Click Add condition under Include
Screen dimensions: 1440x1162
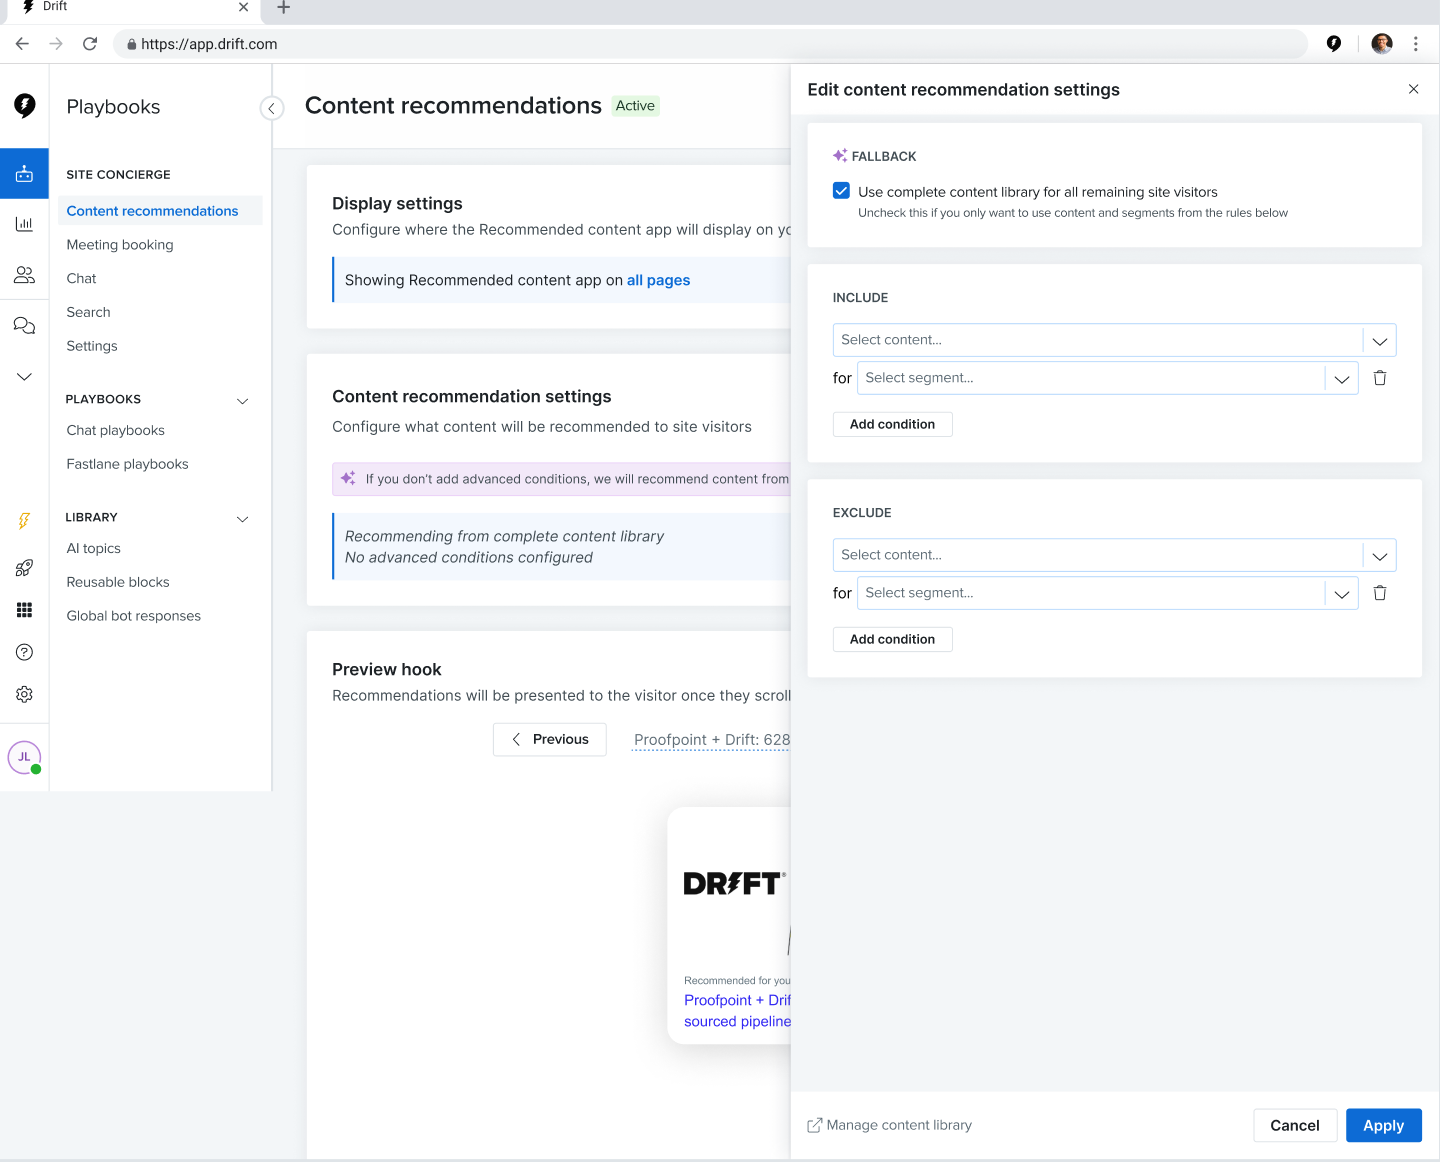[892, 424]
